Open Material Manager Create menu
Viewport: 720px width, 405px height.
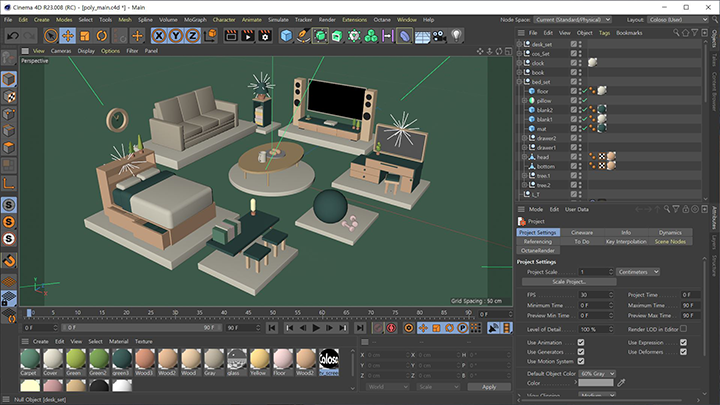point(40,342)
